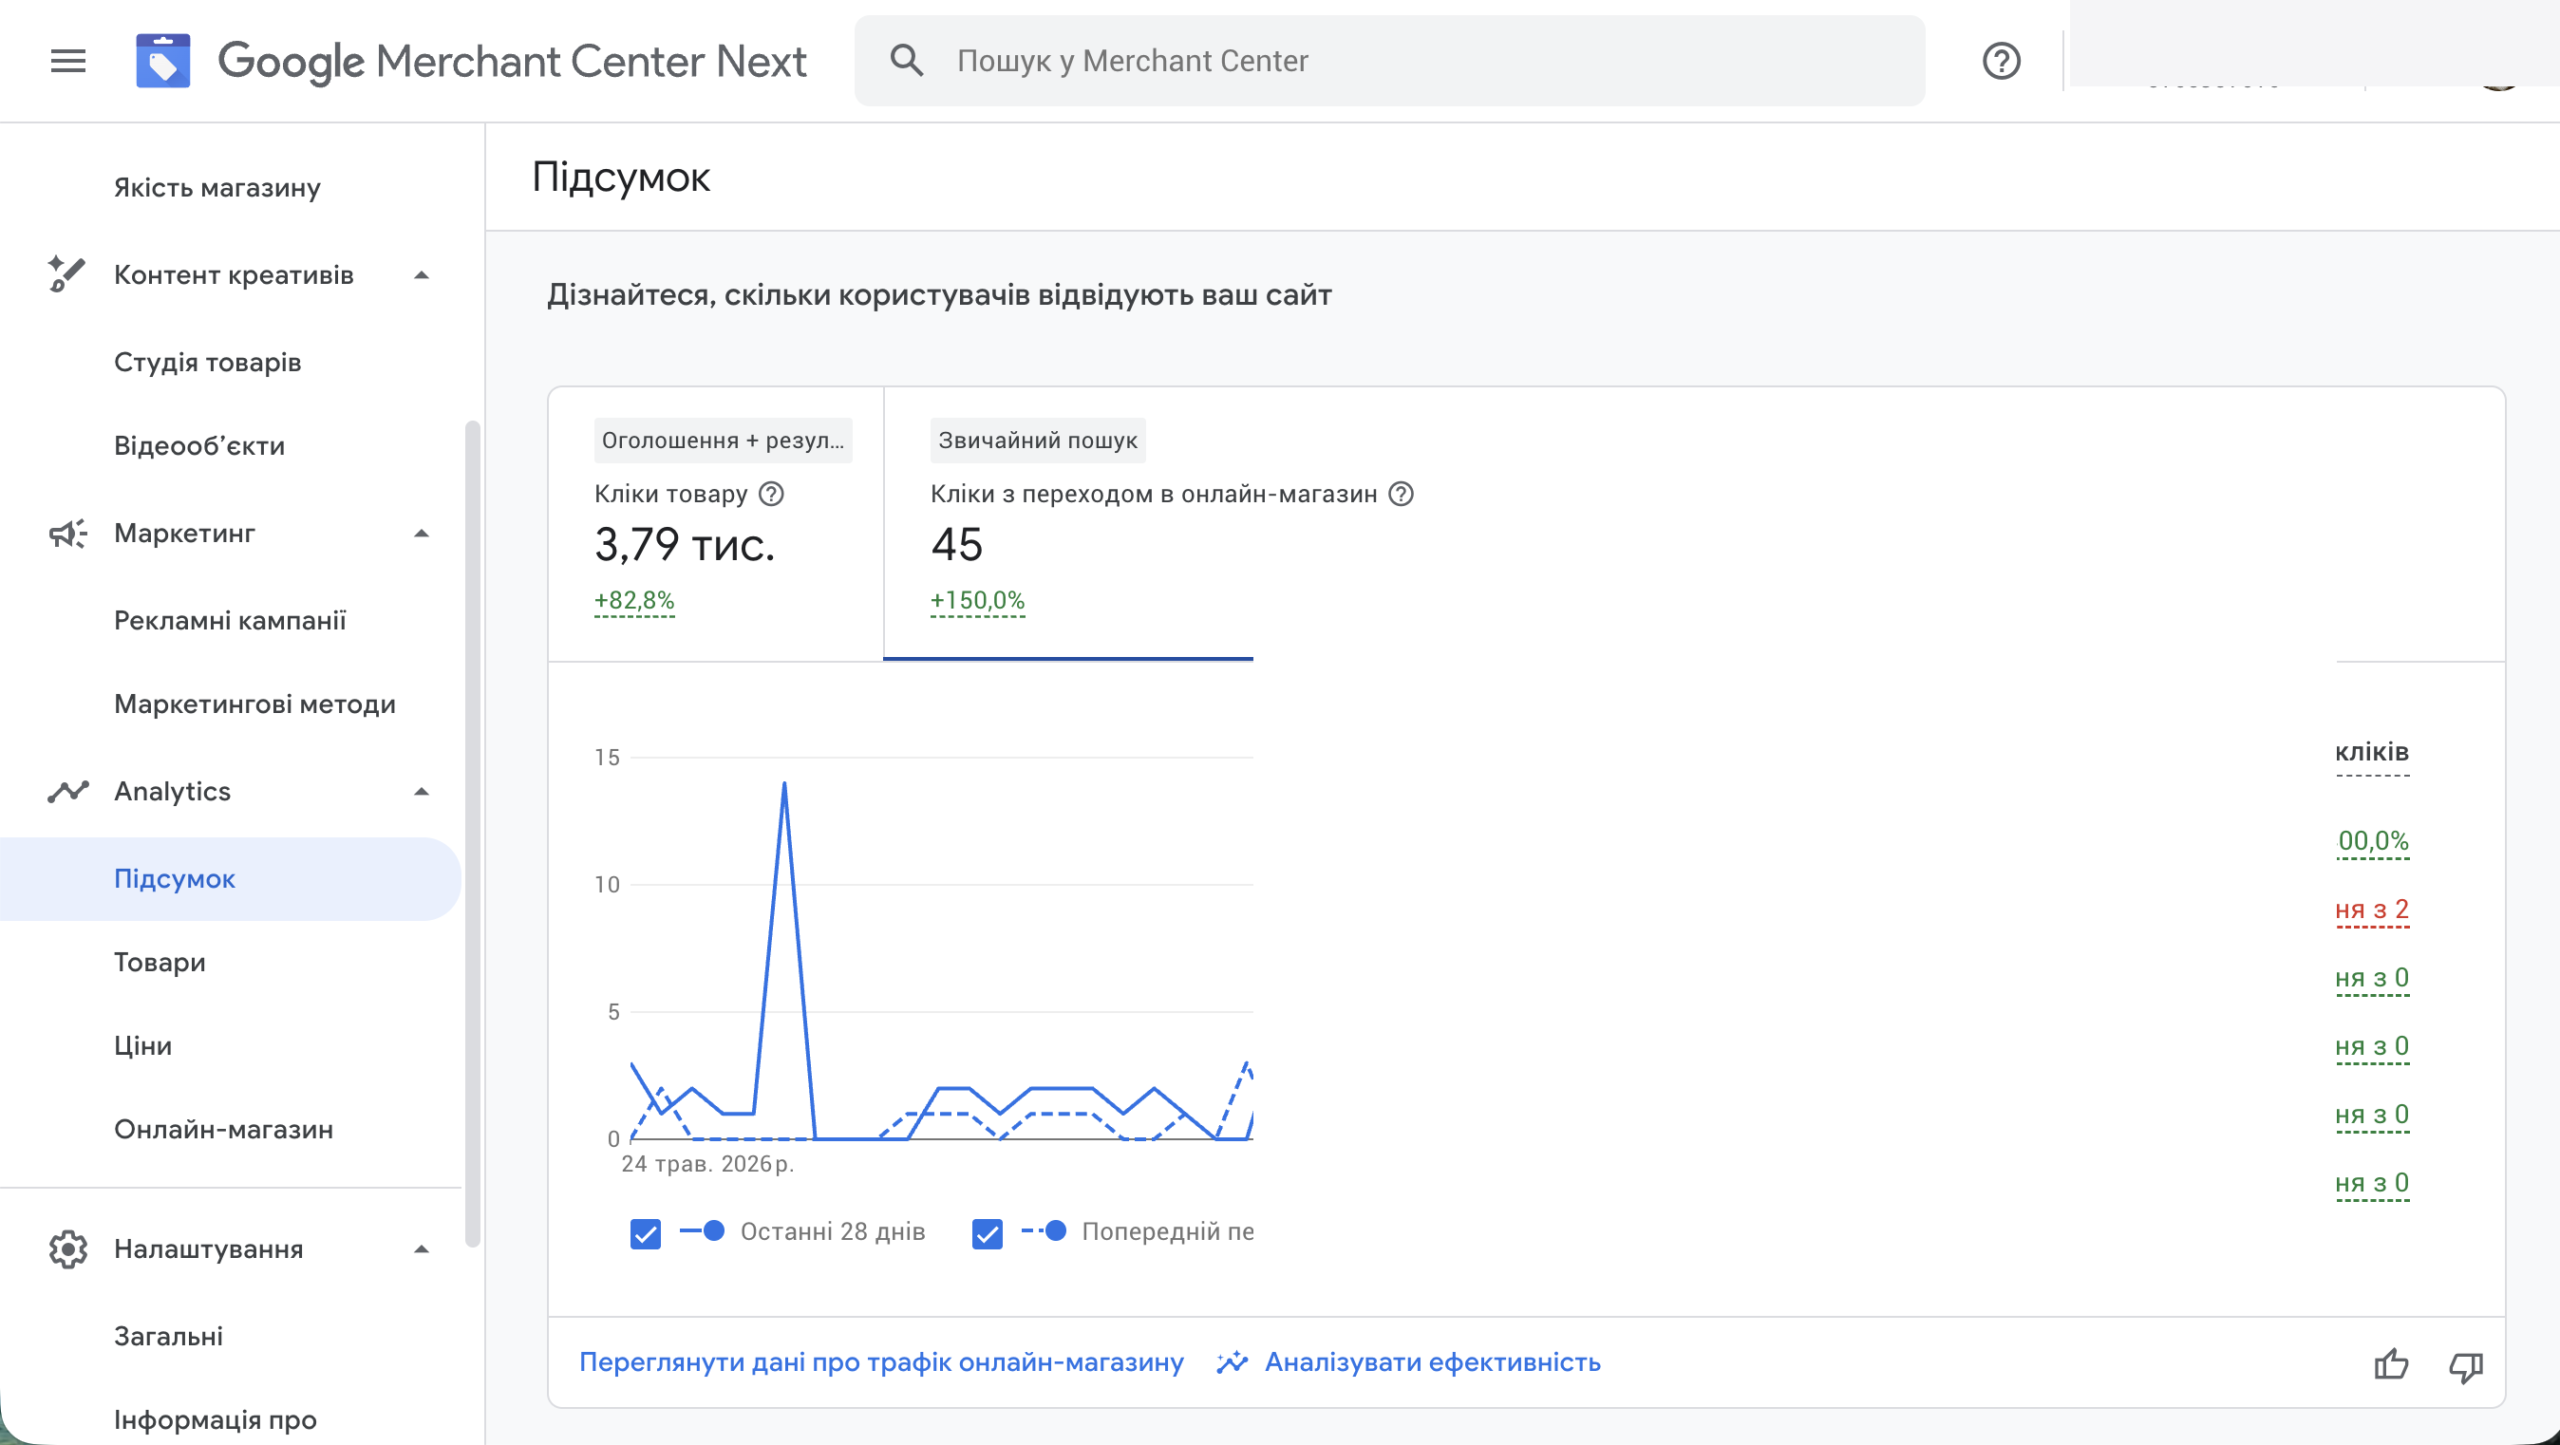This screenshot has width=2560, height=1445.
Task: Click the Пошук у Merchant Center field
Action: (x=1389, y=61)
